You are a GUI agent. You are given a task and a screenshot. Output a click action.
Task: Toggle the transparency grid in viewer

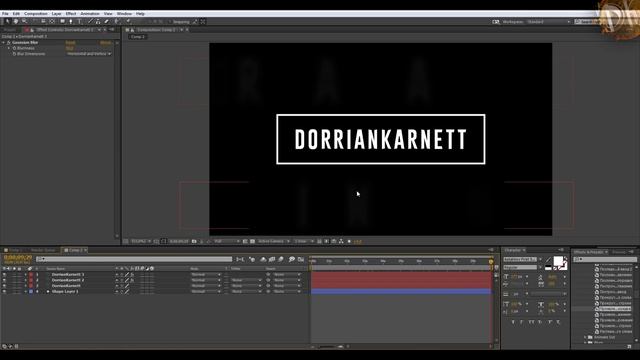(x=252, y=241)
